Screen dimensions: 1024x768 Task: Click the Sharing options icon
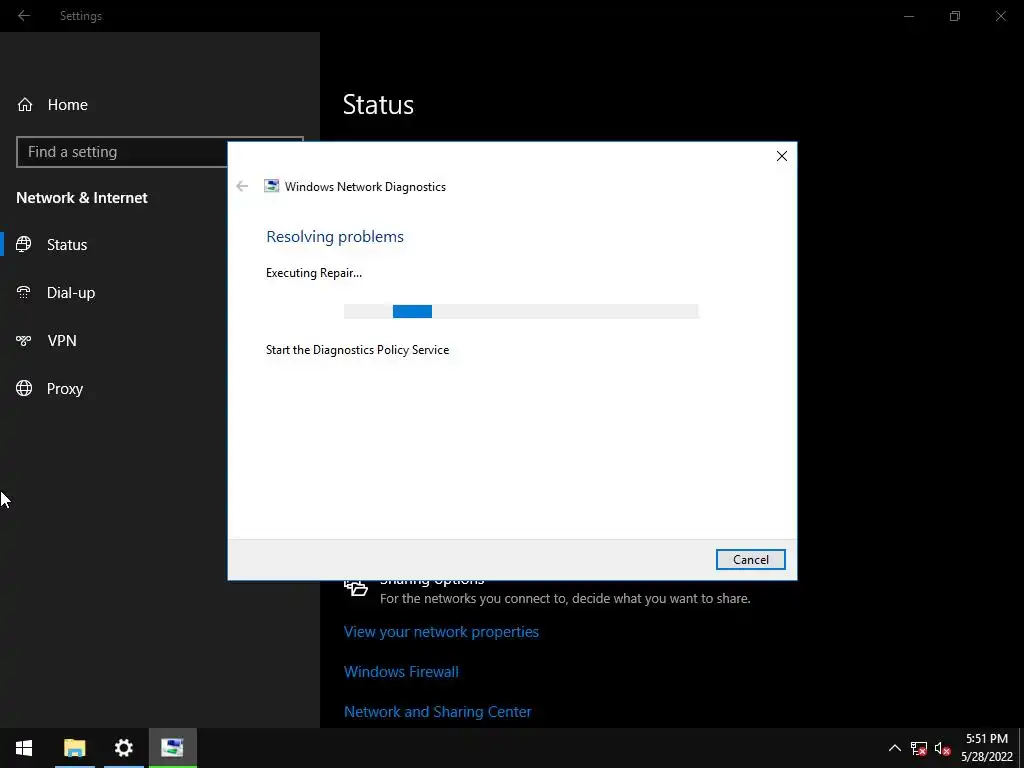point(356,587)
